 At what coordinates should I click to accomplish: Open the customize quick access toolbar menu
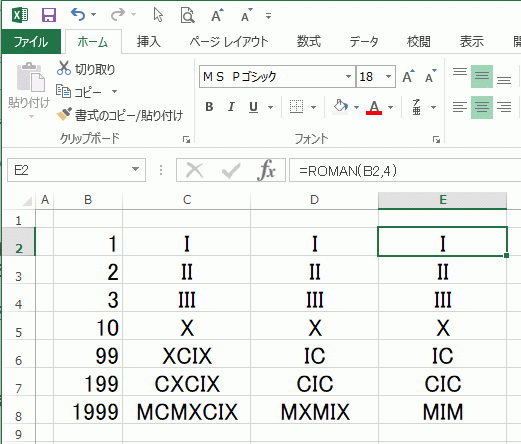point(268,16)
